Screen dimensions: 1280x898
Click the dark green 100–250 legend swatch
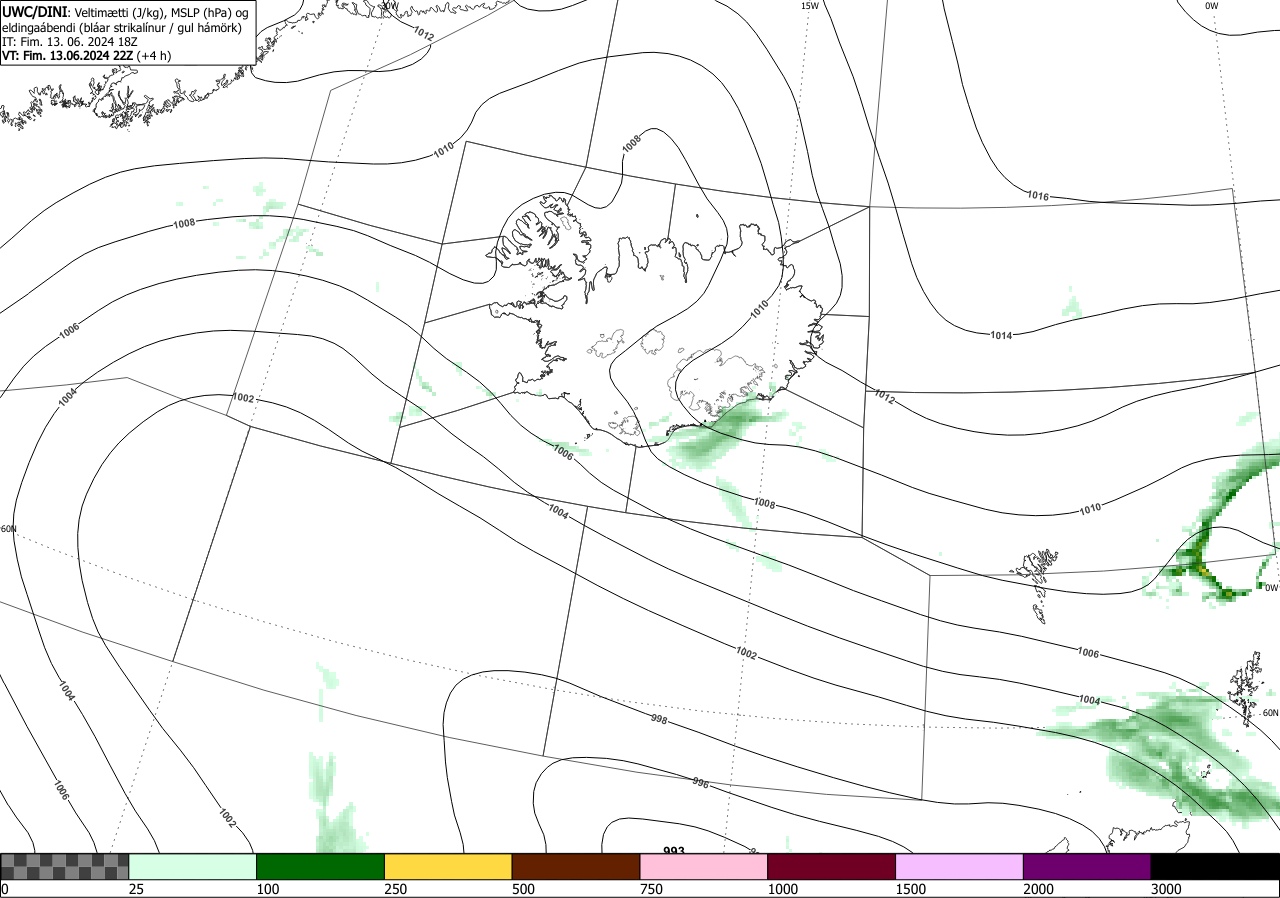click(x=320, y=866)
